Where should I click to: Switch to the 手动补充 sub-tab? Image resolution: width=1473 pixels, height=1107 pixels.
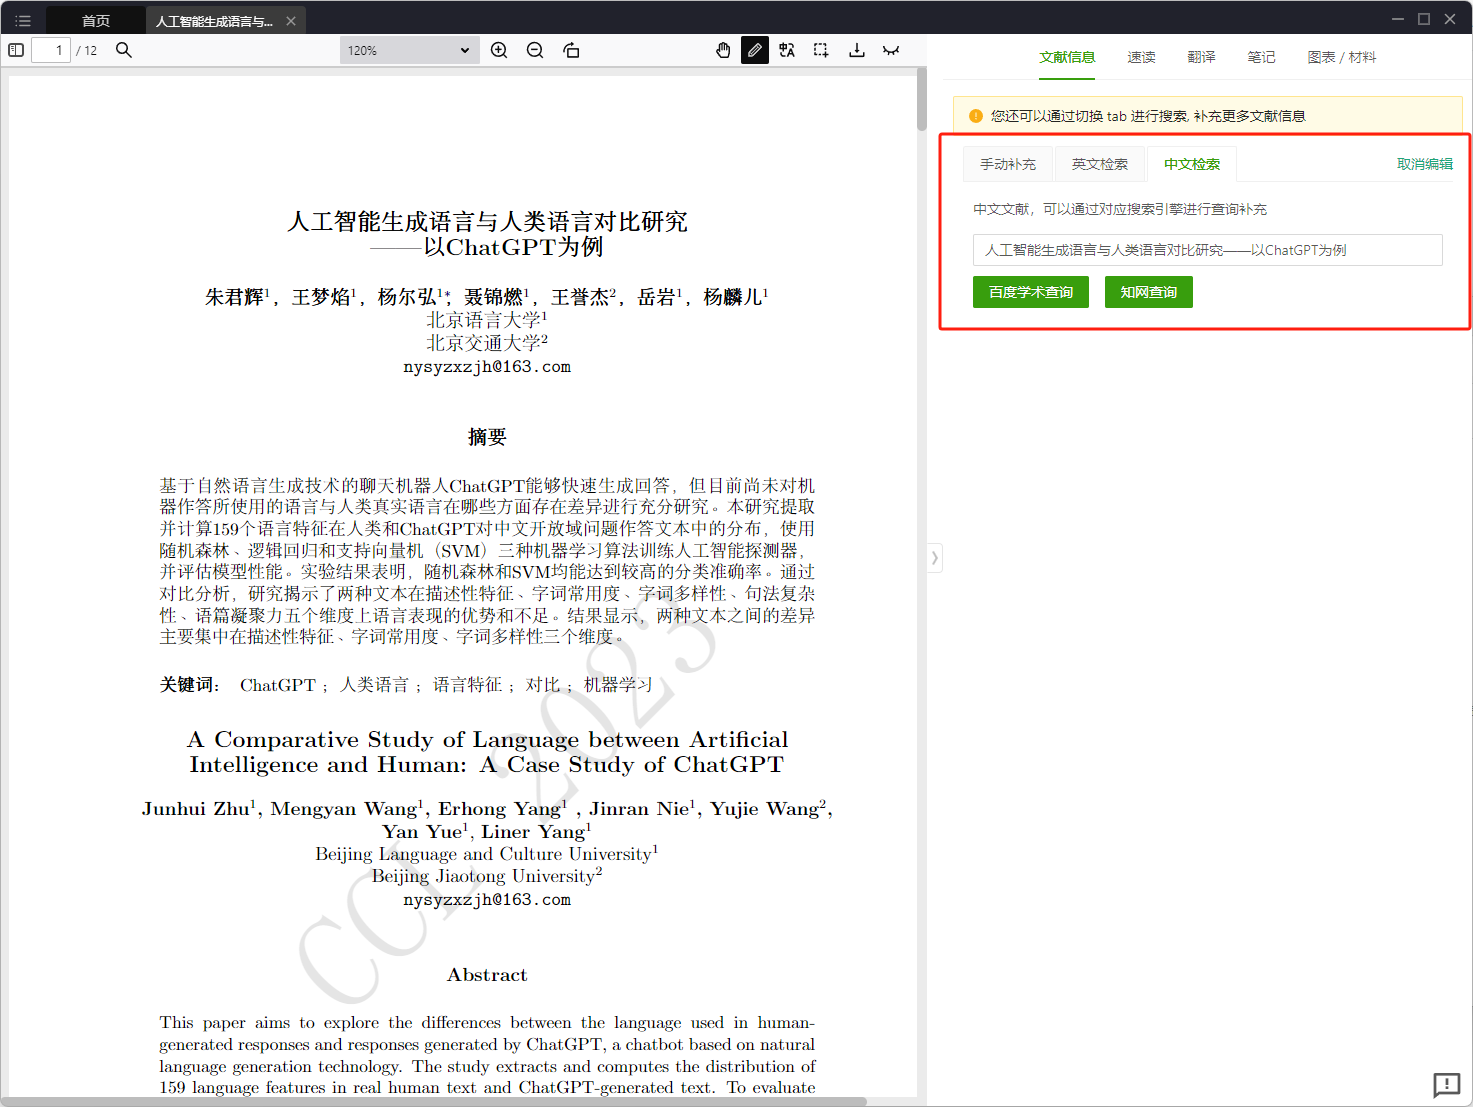click(x=1008, y=164)
